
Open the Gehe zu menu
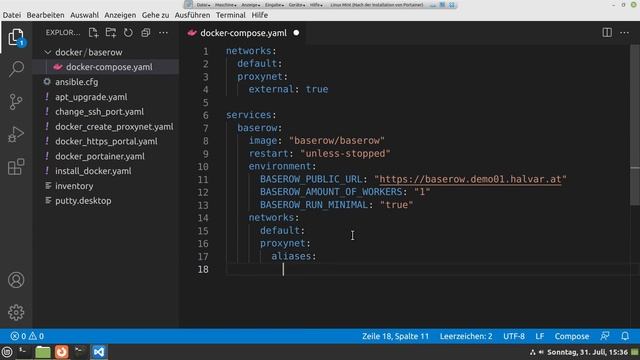[x=156, y=15]
